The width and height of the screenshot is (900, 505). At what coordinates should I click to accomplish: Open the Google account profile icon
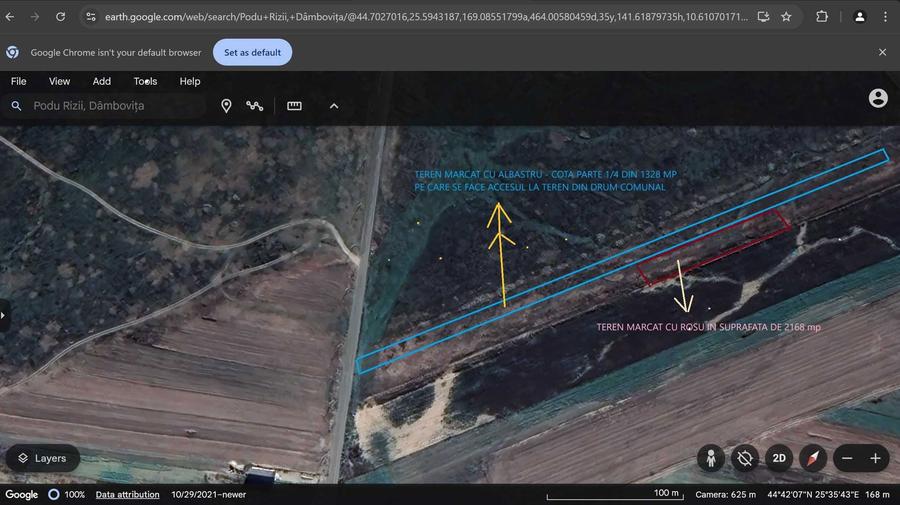pos(878,98)
